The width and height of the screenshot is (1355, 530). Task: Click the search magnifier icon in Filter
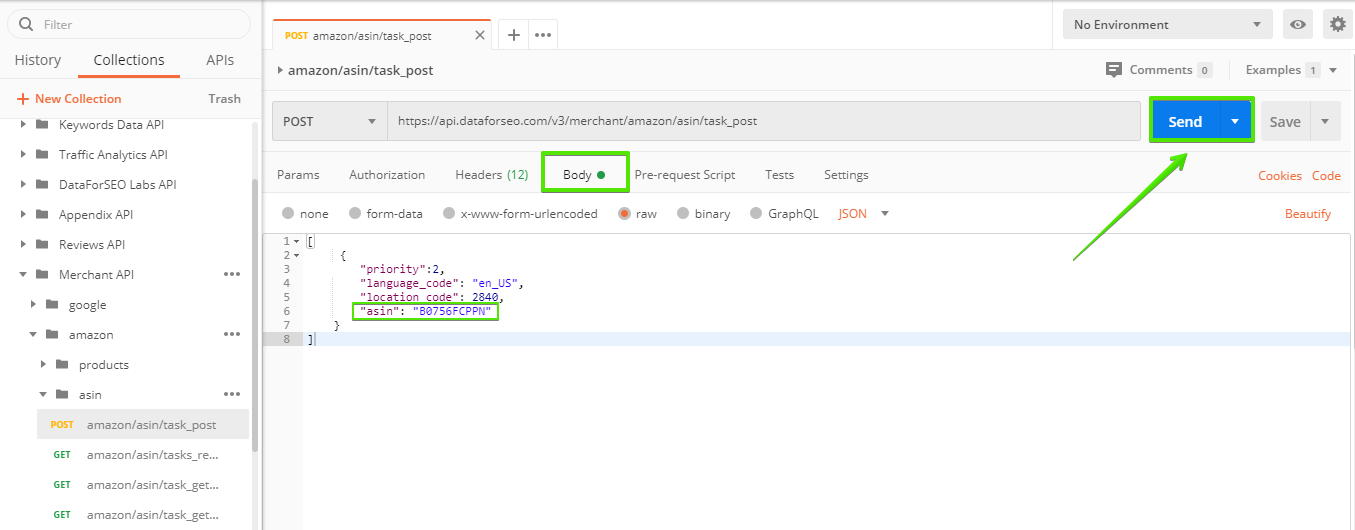click(x=27, y=24)
